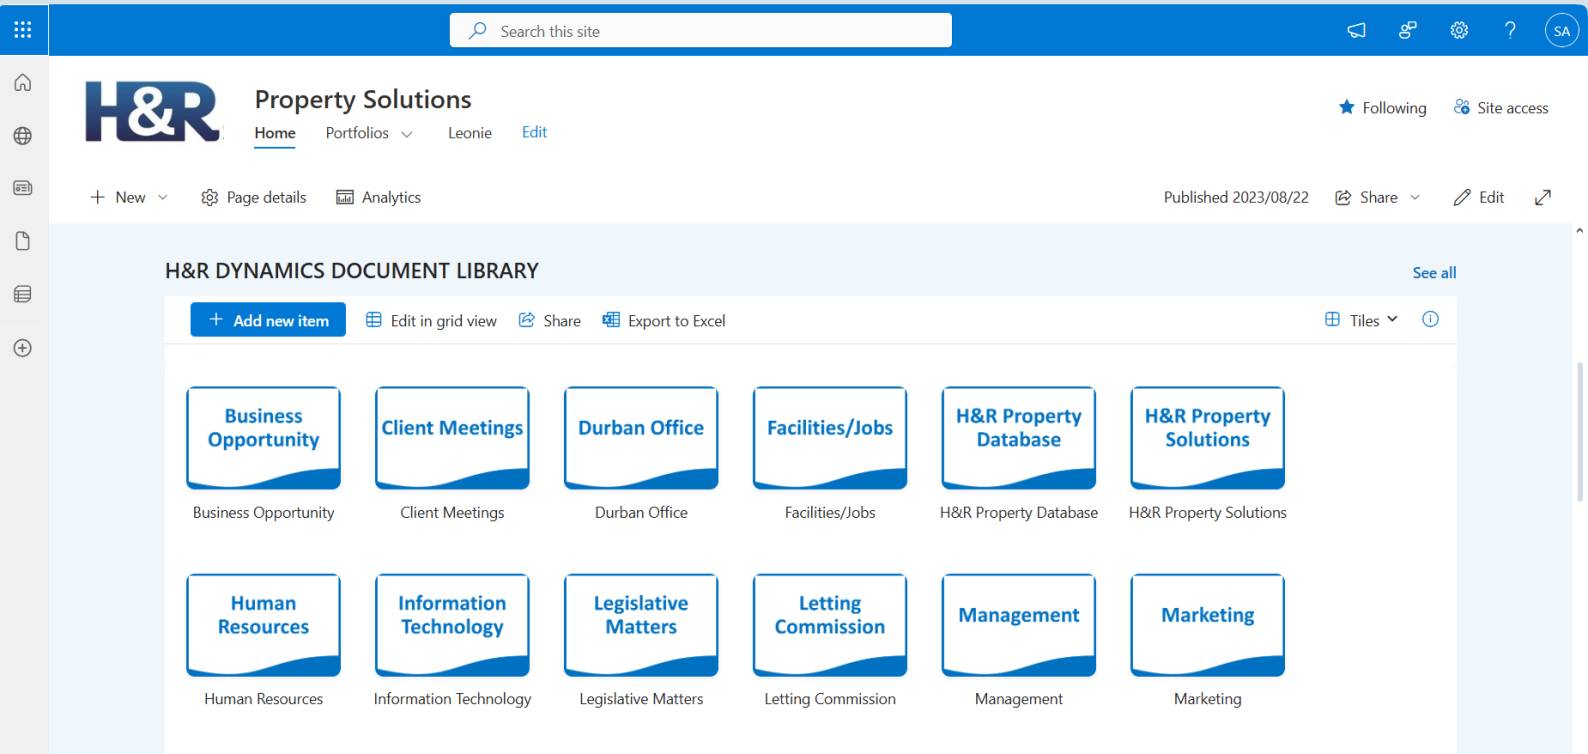1588x754 pixels.
Task: Open the Durban Office tile
Action: (641, 438)
